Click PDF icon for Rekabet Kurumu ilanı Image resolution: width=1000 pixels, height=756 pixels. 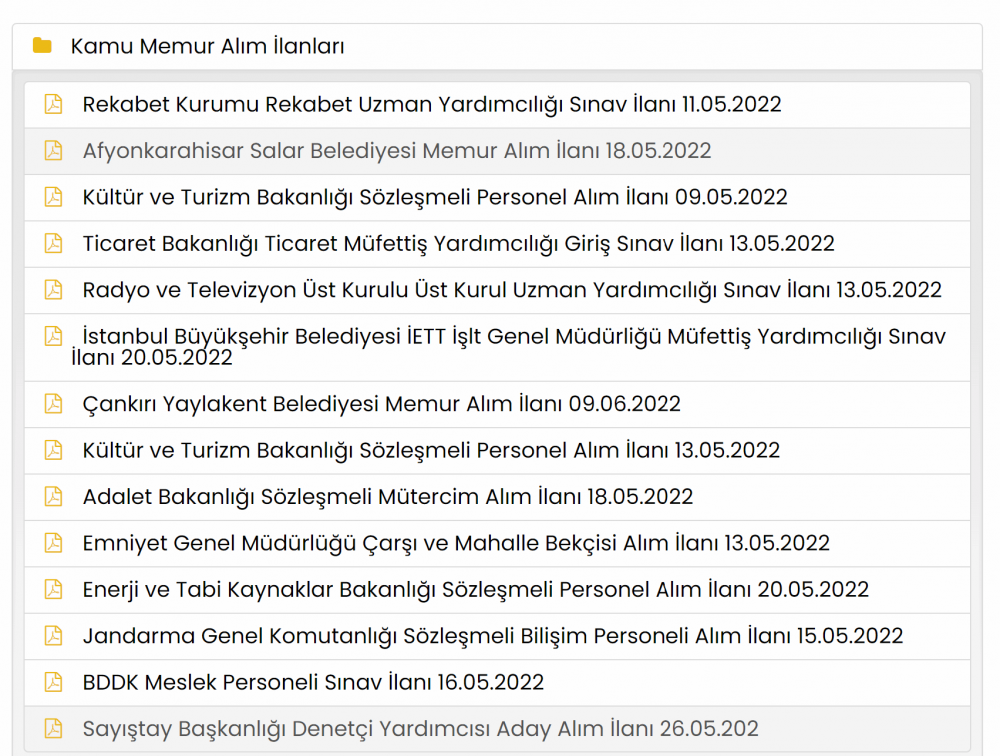54,104
